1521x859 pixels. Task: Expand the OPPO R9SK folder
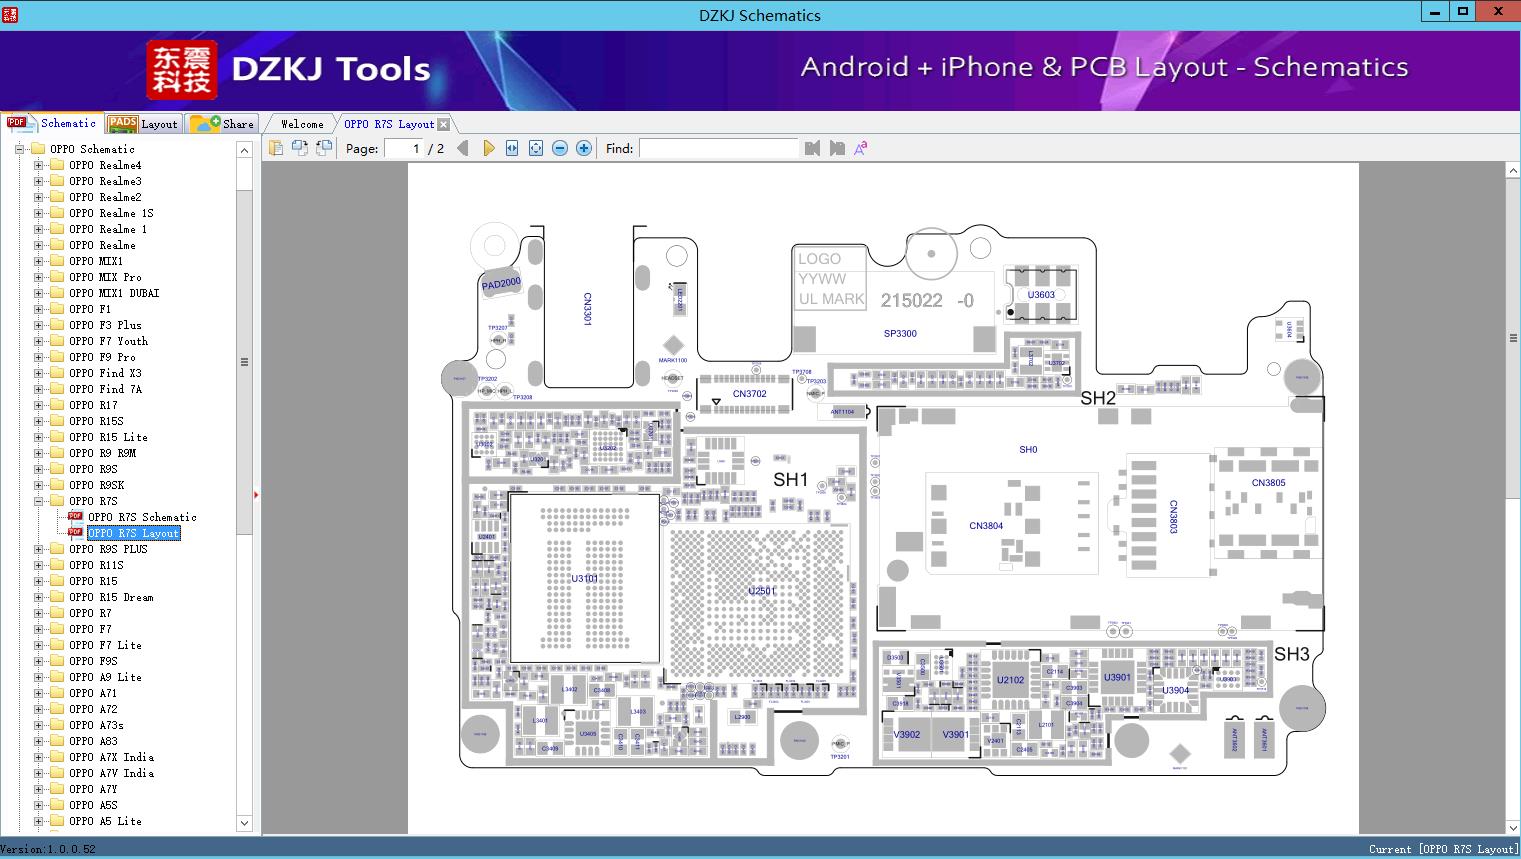tap(38, 485)
